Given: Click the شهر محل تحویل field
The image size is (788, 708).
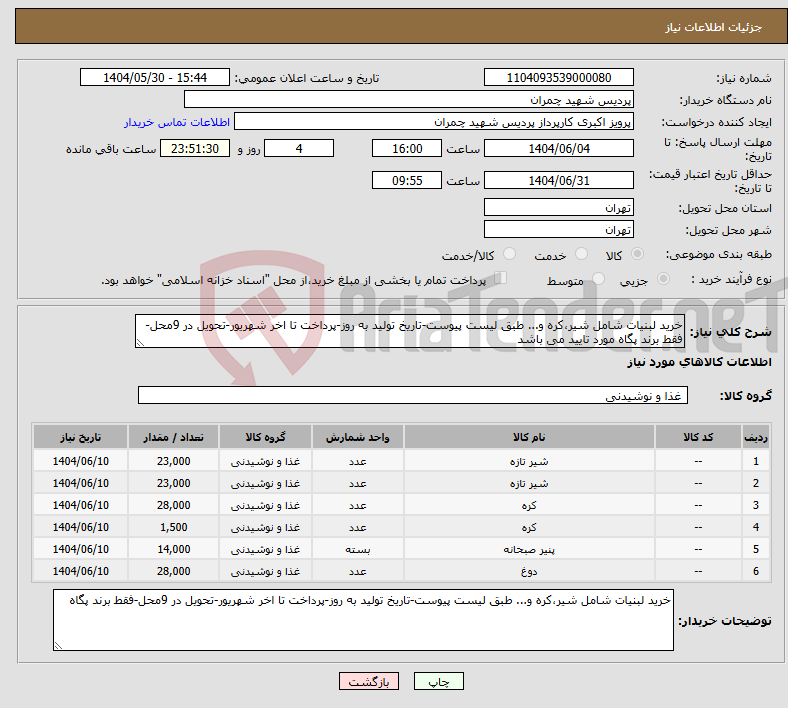Looking at the screenshot, I should pyautogui.click(x=558, y=230).
